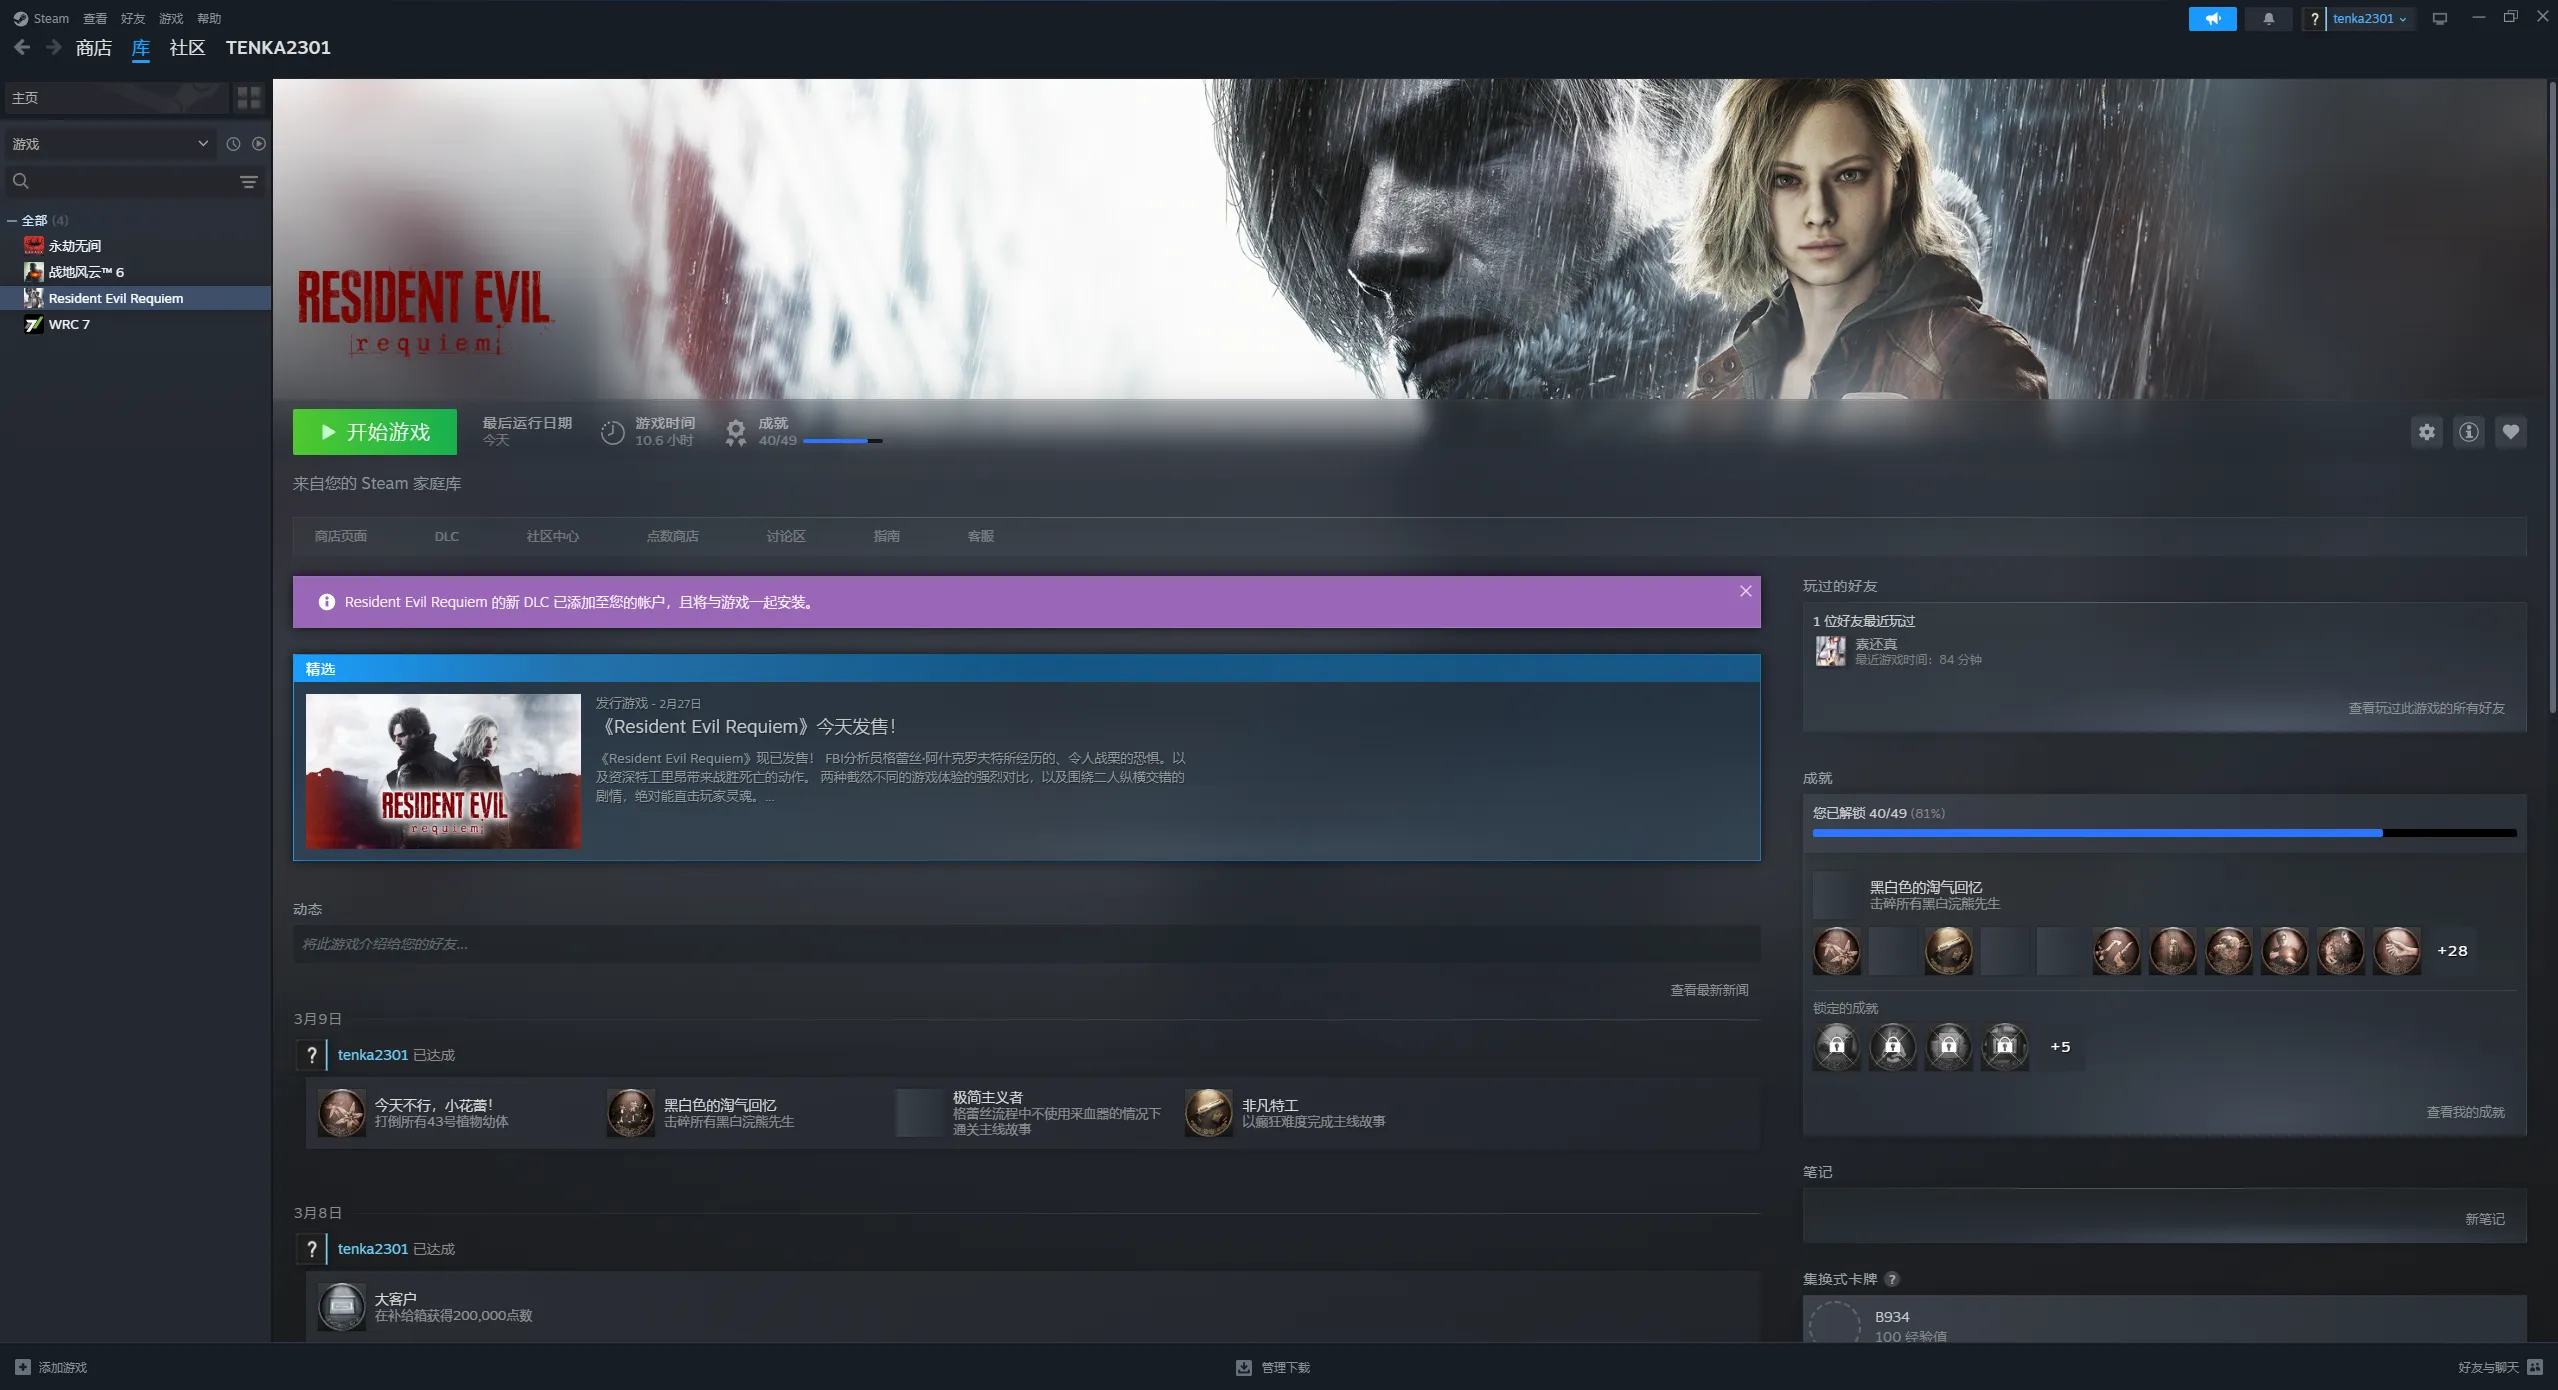Add game to favorites with heart icon
2558x1390 pixels.
[x=2510, y=432]
